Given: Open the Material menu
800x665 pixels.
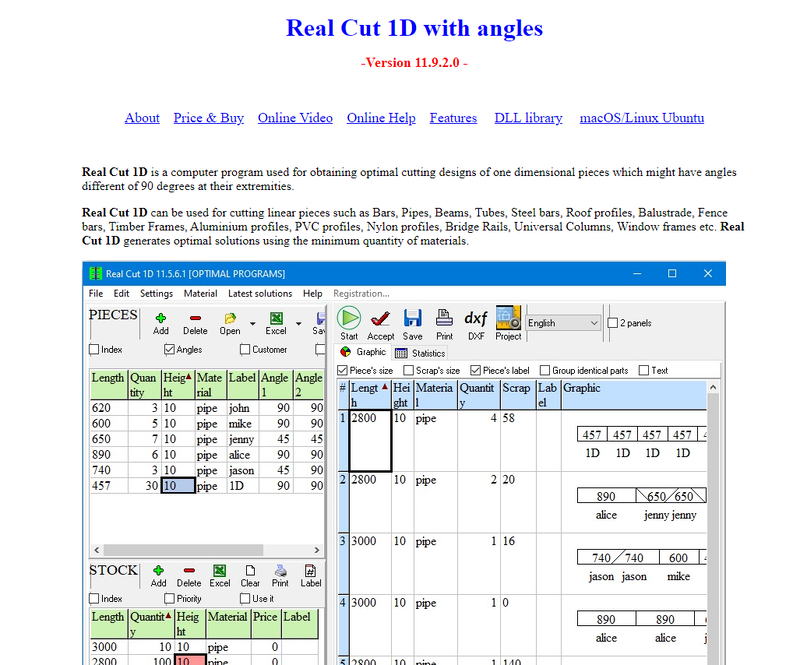Looking at the screenshot, I should (200, 293).
